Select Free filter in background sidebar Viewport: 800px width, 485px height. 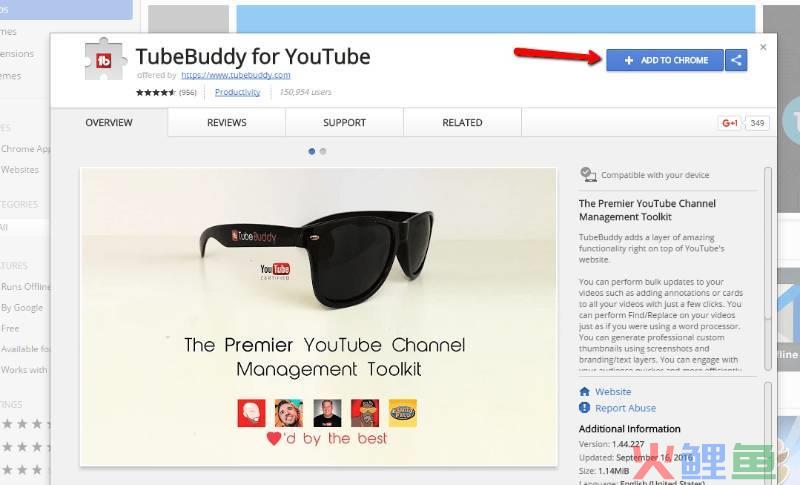coord(10,328)
